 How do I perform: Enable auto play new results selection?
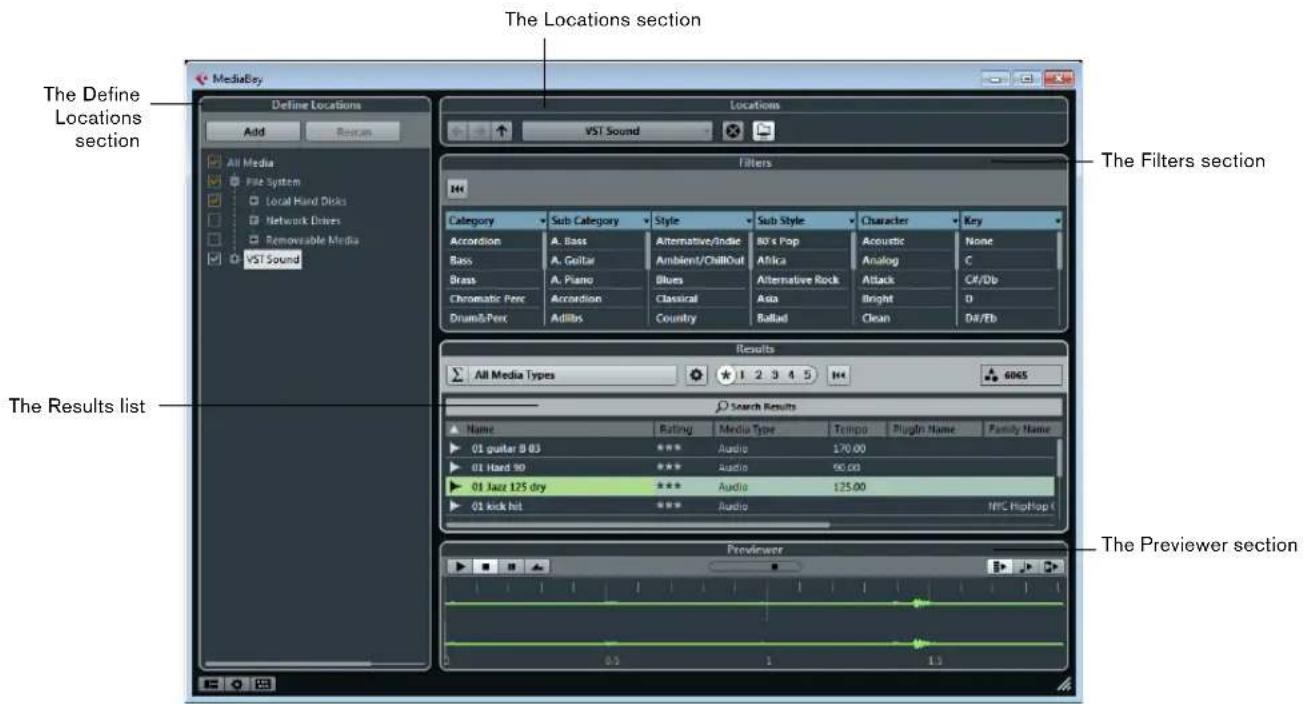pyautogui.click(x=1000, y=566)
